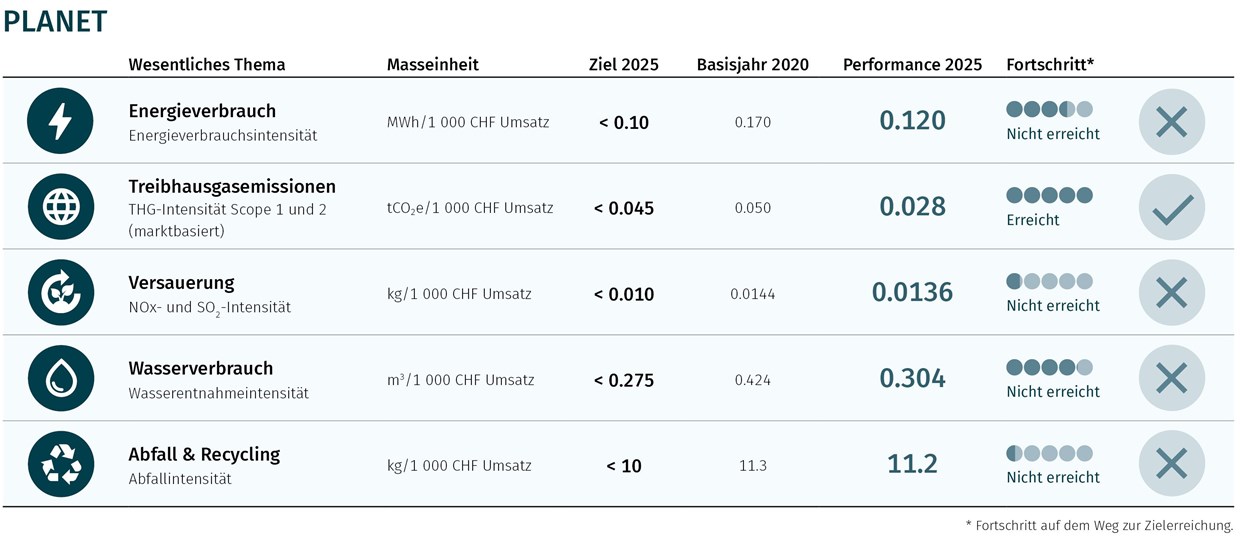
Task: Click the Abfall & Recycling topic title
Action: tap(204, 454)
